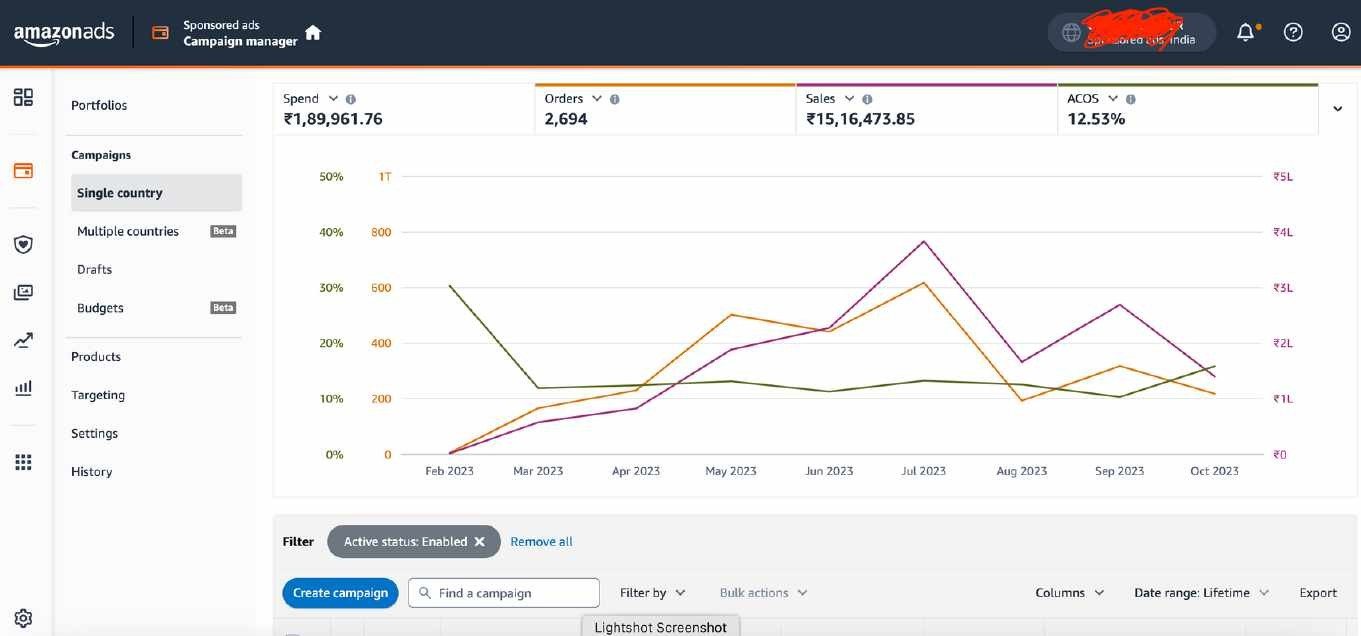Image resolution: width=1361 pixels, height=636 pixels.
Task: Open Targeting in the sidebar
Action: [98, 395]
